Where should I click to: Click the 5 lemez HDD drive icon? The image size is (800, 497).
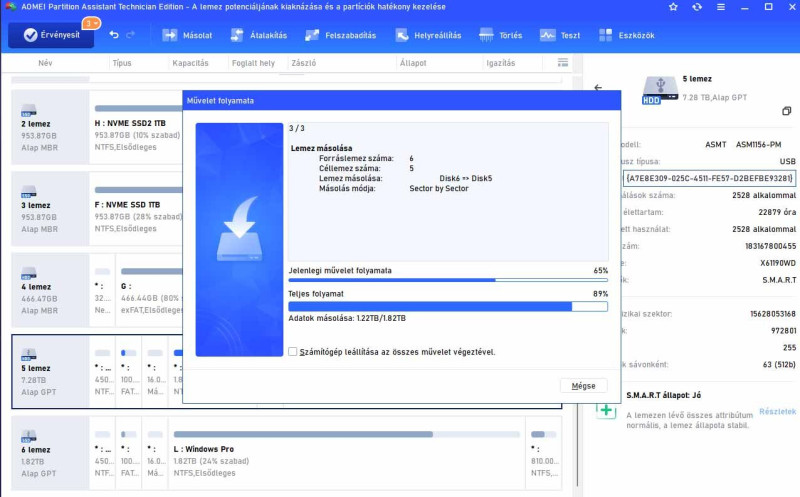660,89
